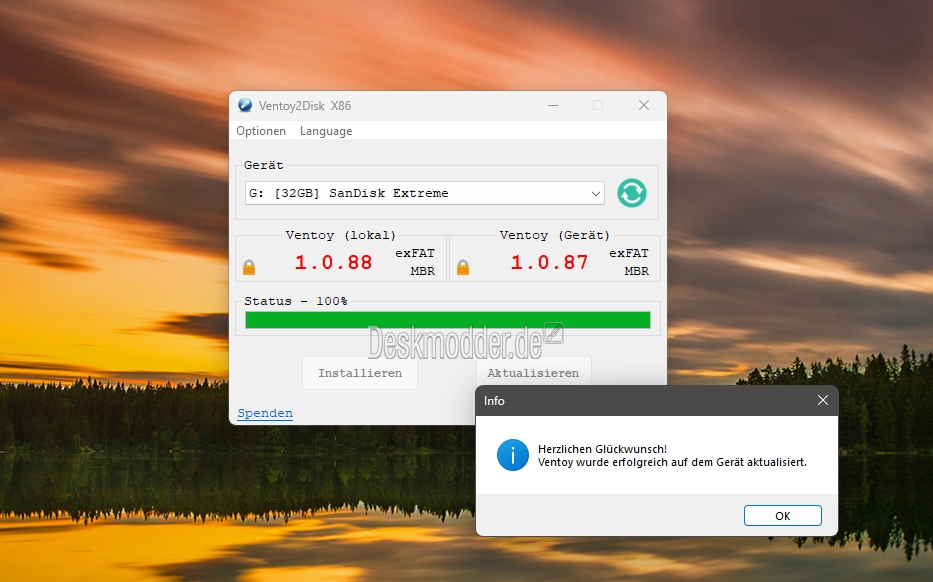Image resolution: width=933 pixels, height=582 pixels.
Task: Click the lock icon beside Ventoy (Gerät)
Action: click(463, 267)
